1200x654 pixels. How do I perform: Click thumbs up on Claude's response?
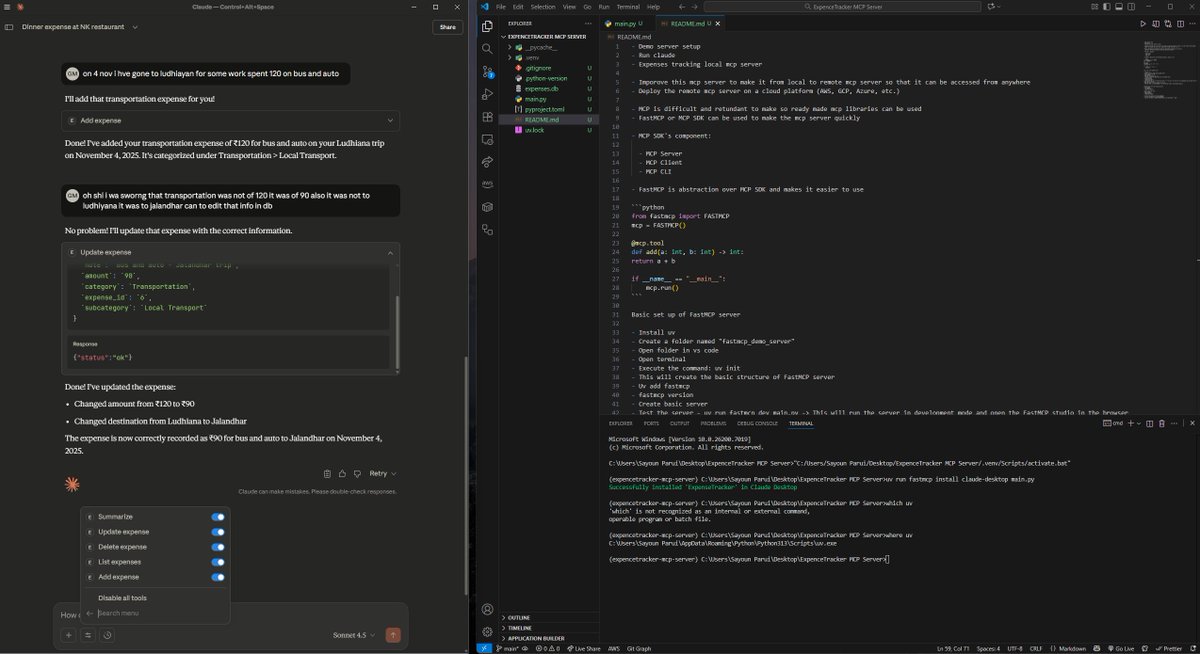(342, 473)
